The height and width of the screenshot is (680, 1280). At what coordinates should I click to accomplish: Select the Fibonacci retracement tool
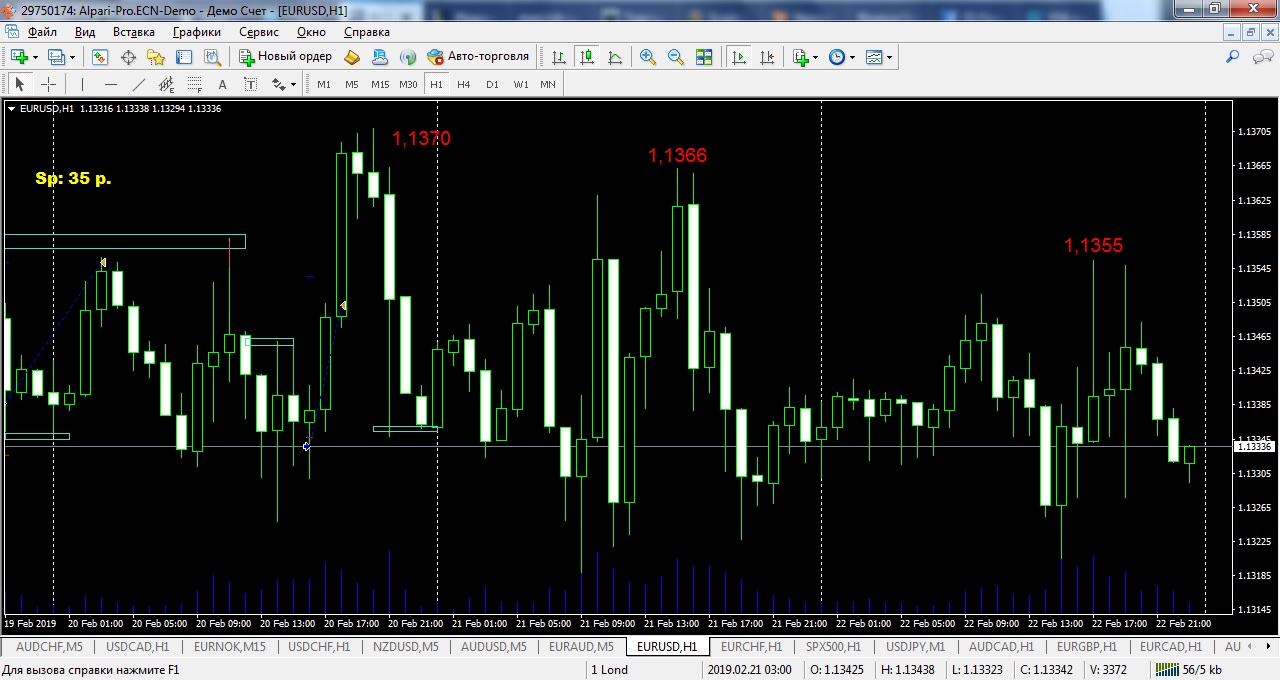tap(194, 84)
